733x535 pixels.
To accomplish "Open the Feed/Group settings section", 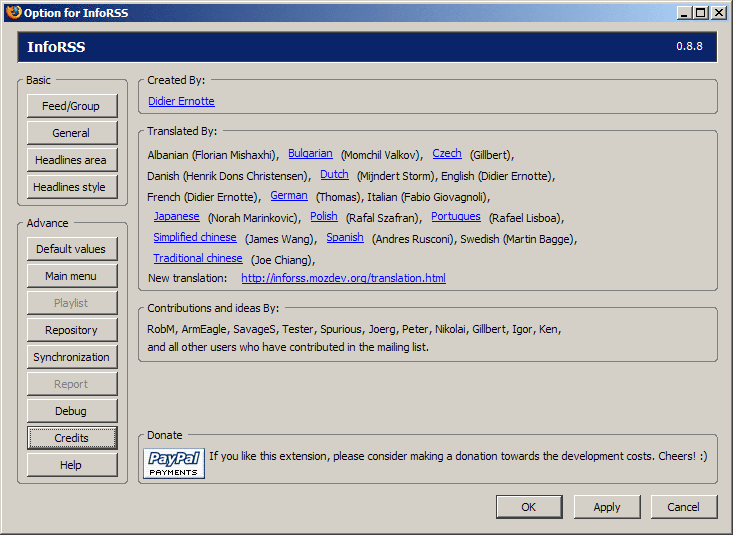I will [x=72, y=106].
